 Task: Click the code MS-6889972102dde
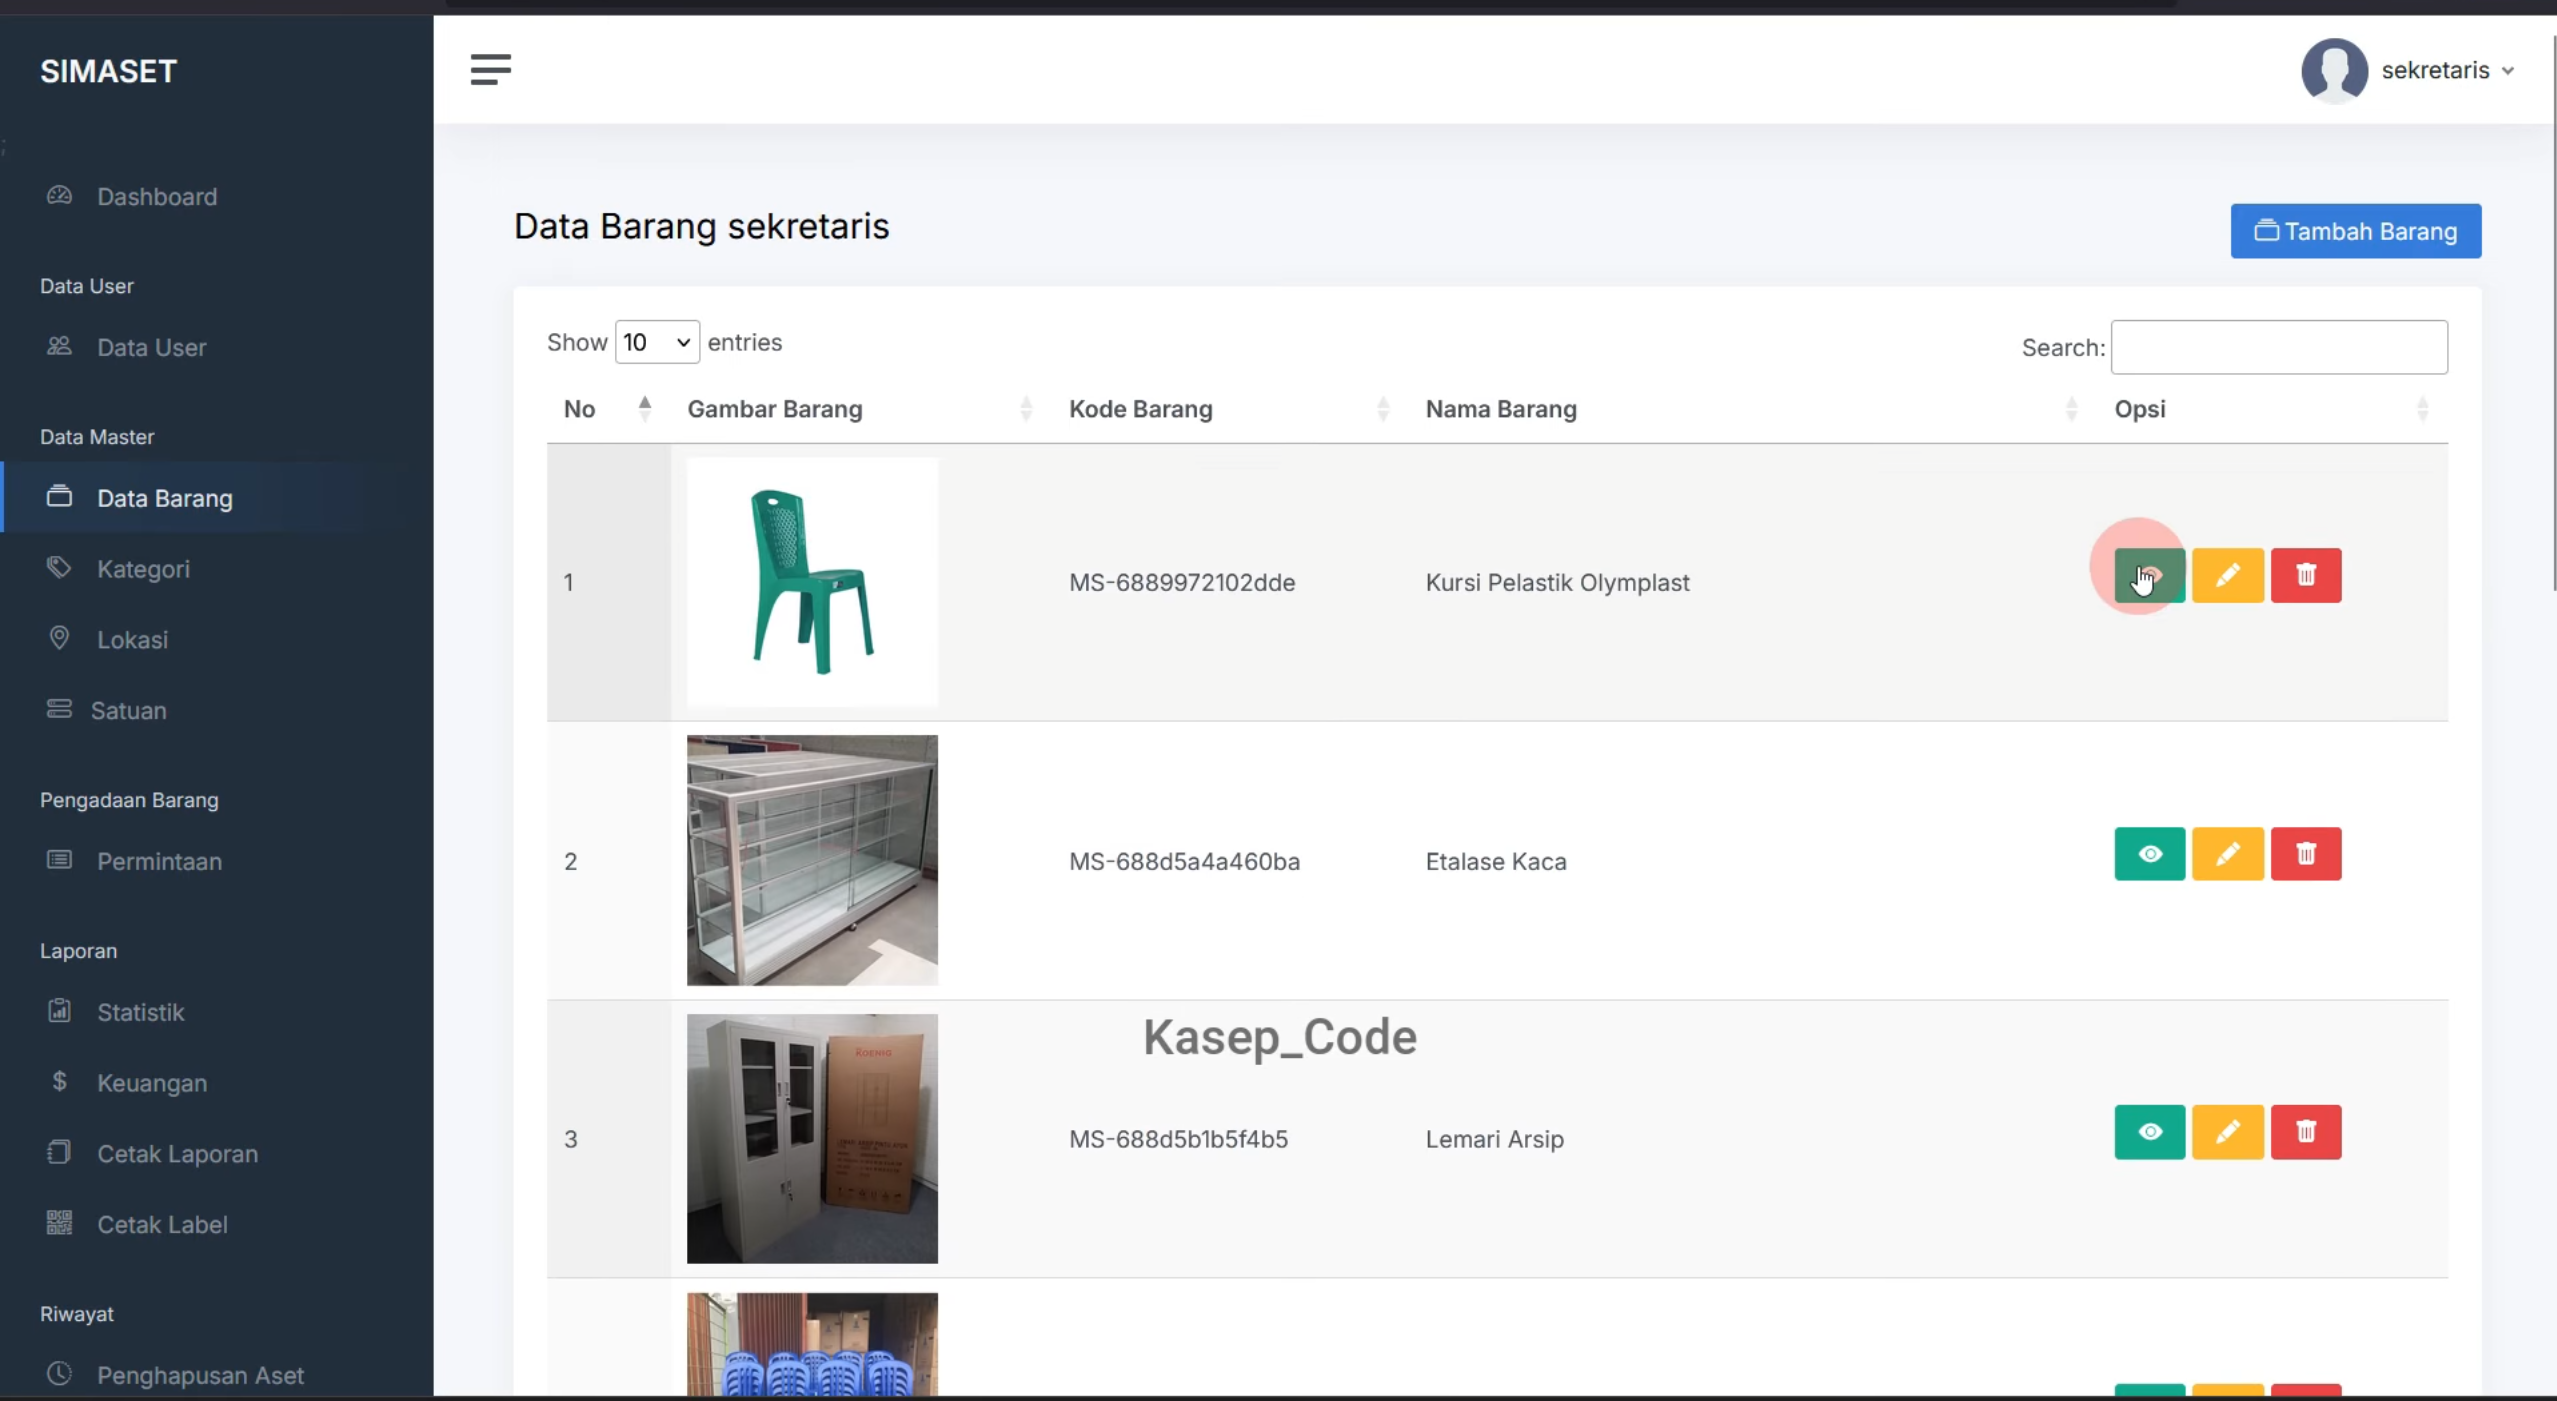1181,582
